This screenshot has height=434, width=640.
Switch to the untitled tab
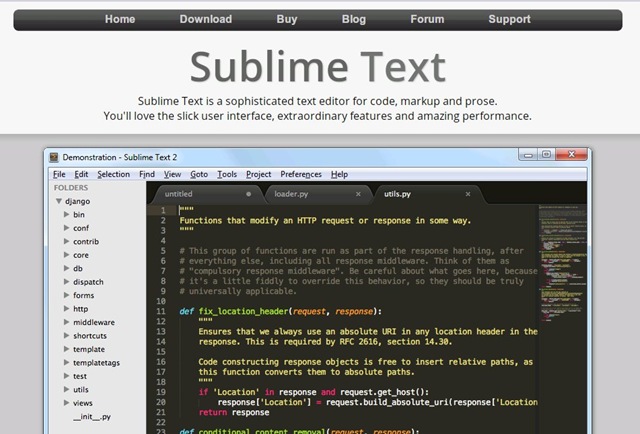click(180, 194)
